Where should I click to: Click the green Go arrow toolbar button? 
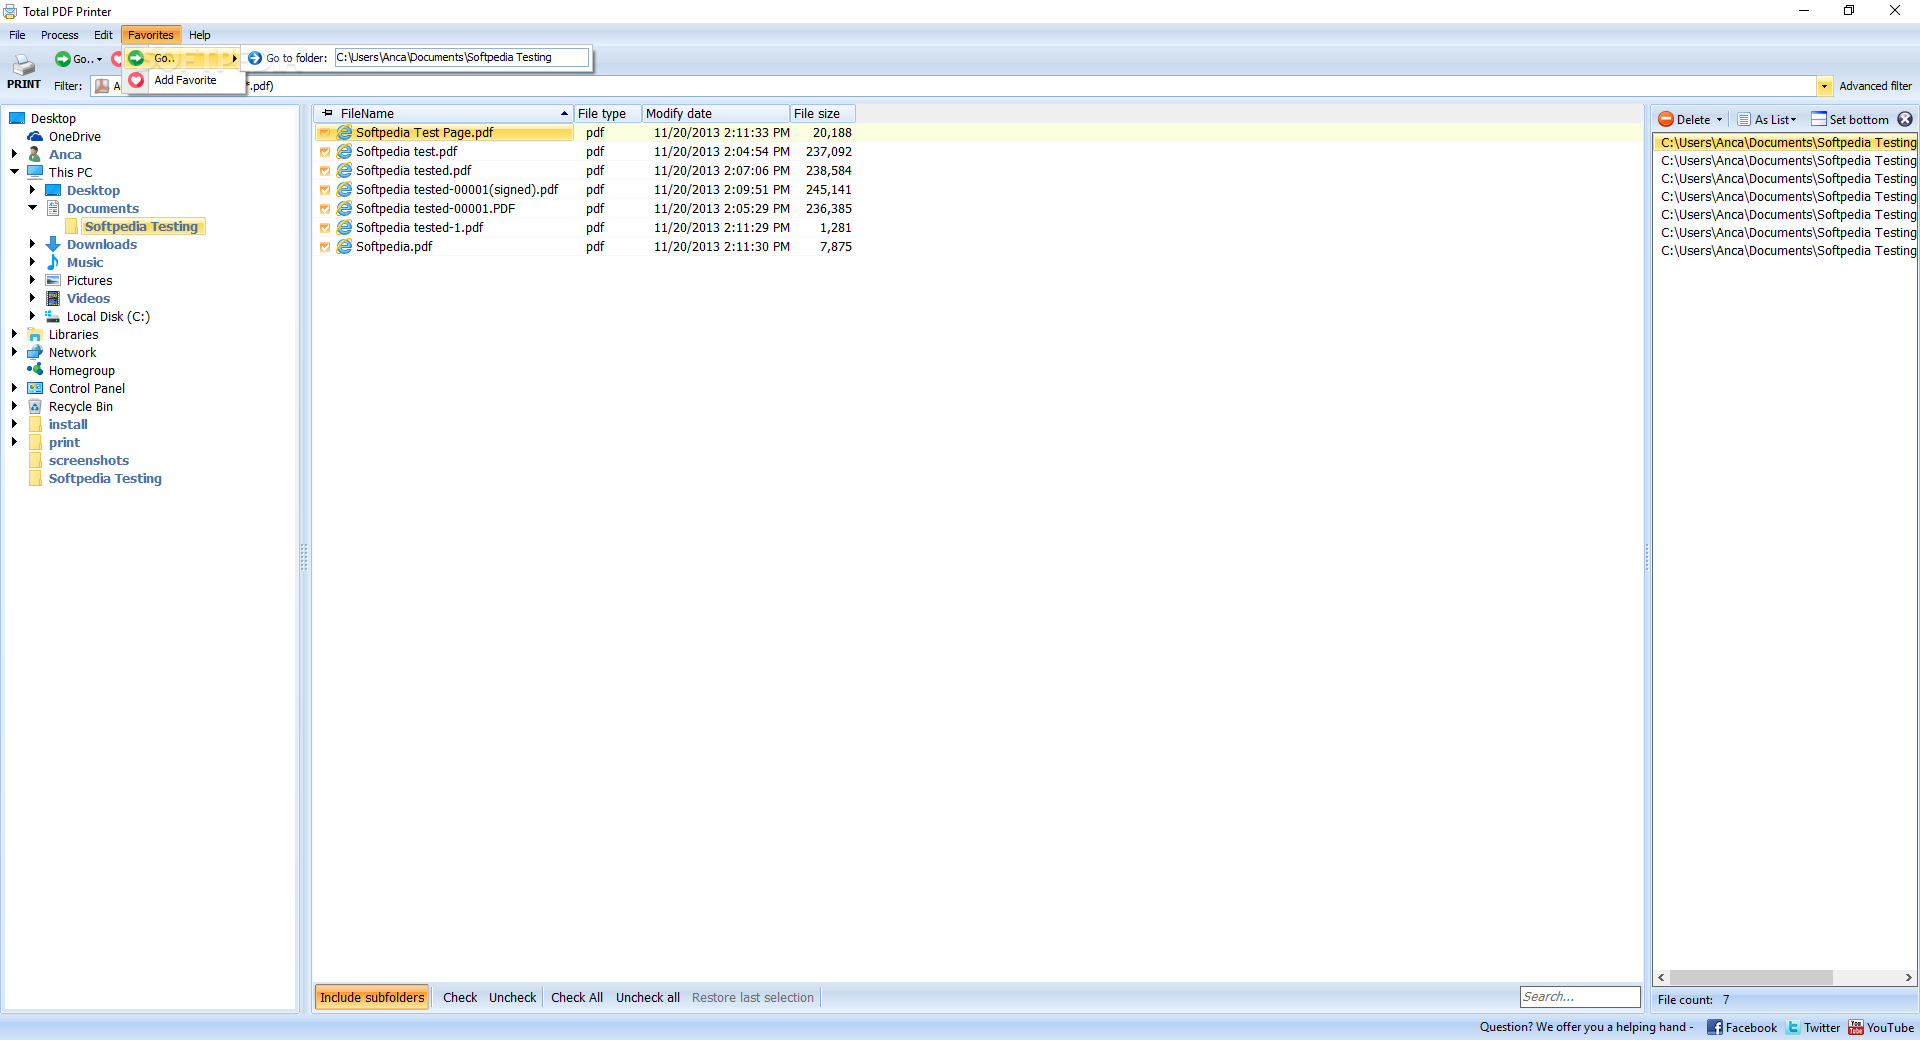click(63, 59)
